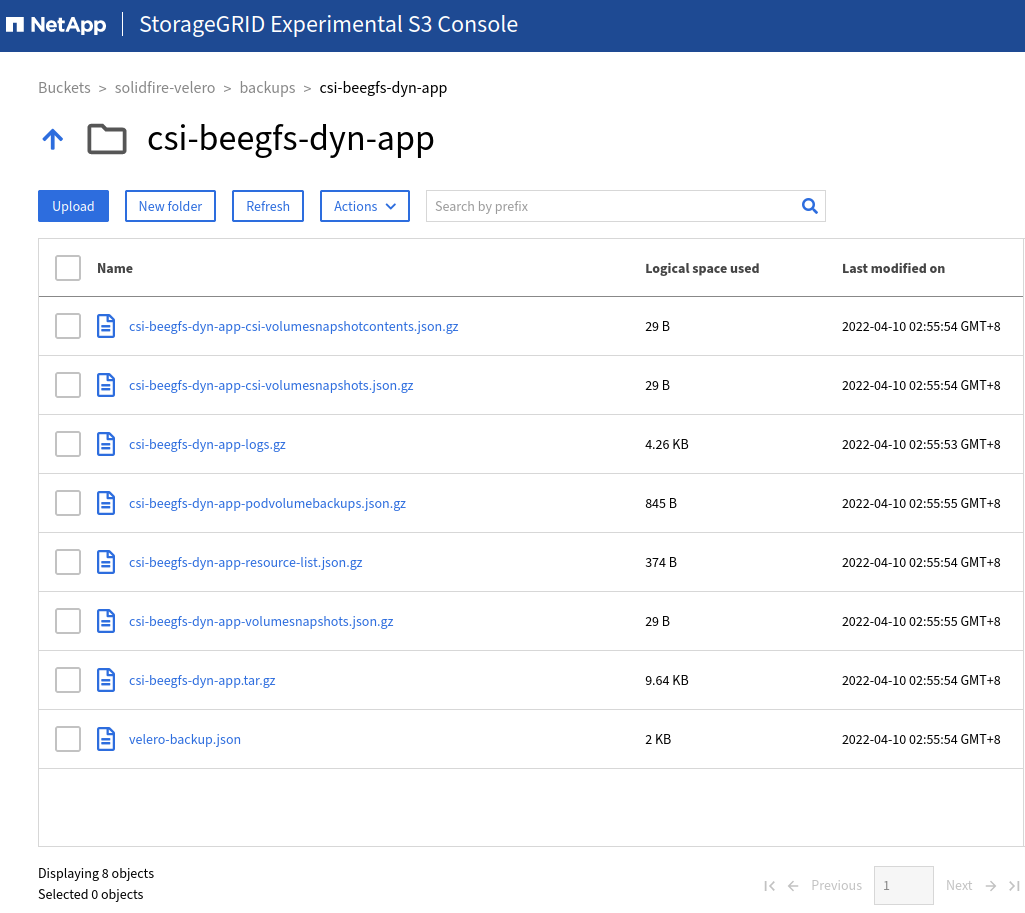The height and width of the screenshot is (913, 1025).
Task: Check the select-all checkbox in header row
Action: pos(68,268)
